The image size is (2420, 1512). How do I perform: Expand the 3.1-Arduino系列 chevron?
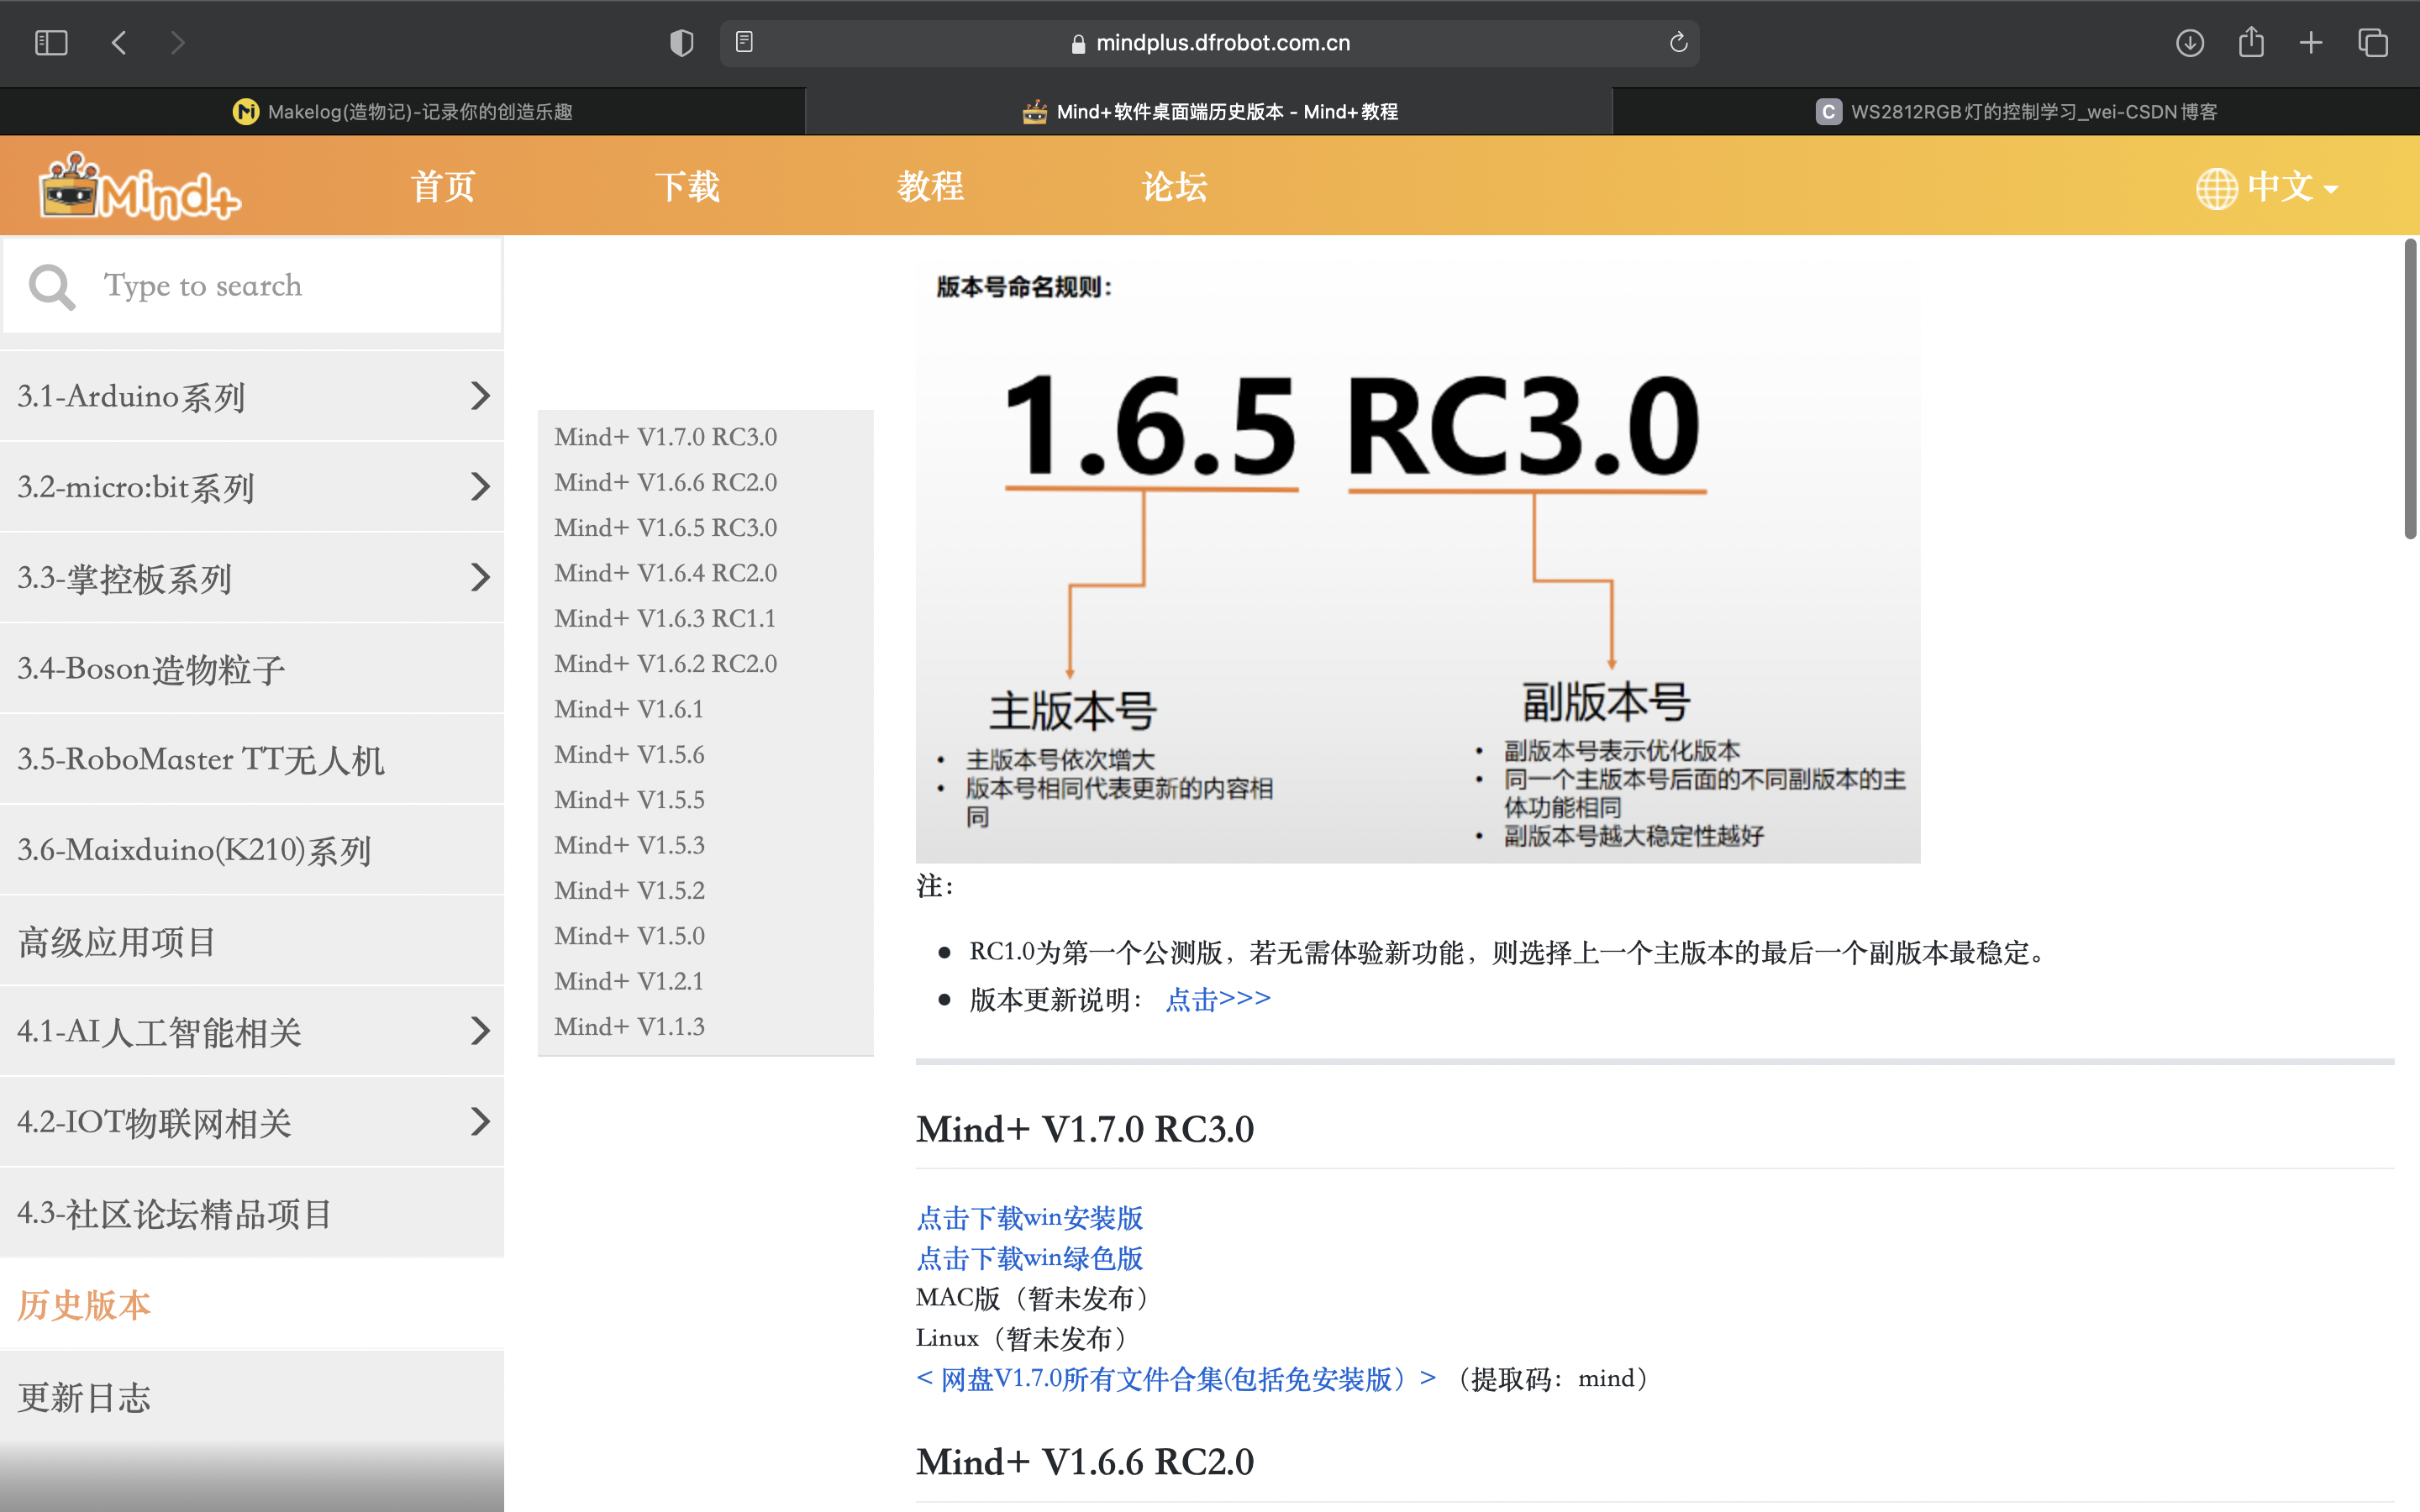coord(480,396)
